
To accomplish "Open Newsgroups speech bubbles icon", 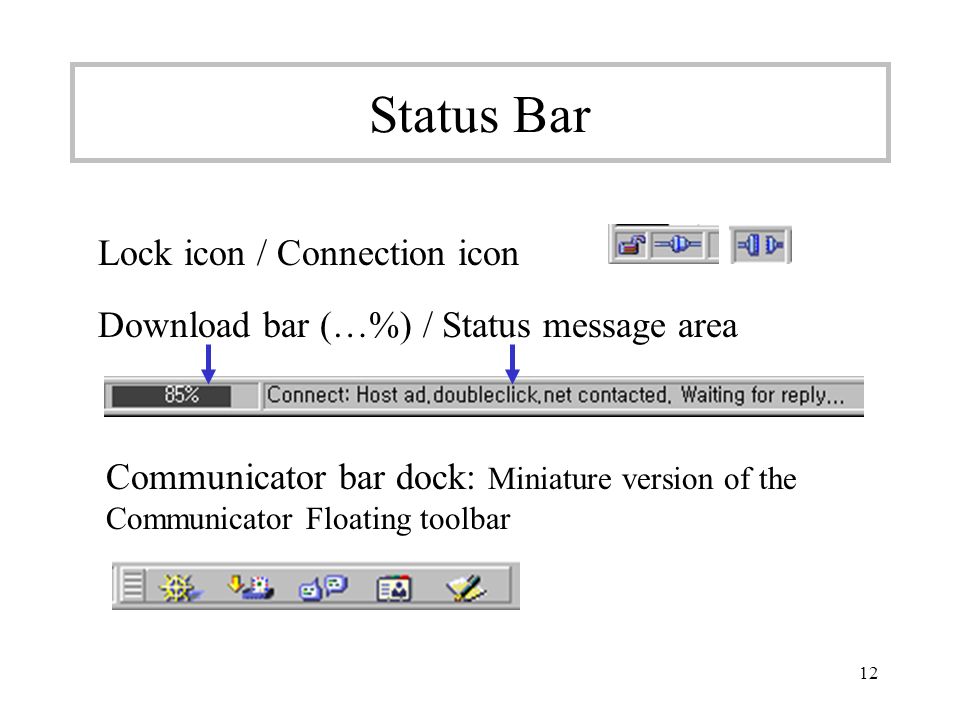I will click(x=323, y=588).
